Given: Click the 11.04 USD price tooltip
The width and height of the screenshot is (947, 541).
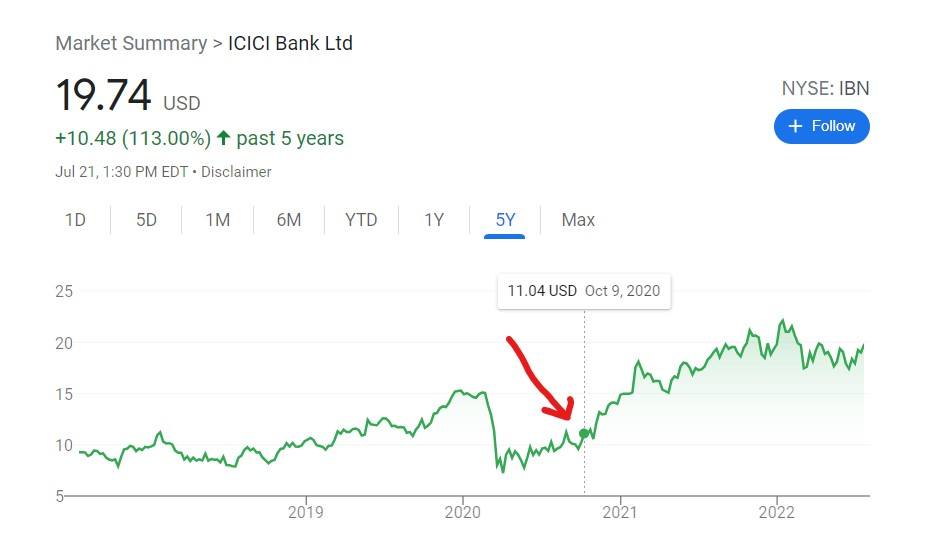Looking at the screenshot, I should 584,291.
